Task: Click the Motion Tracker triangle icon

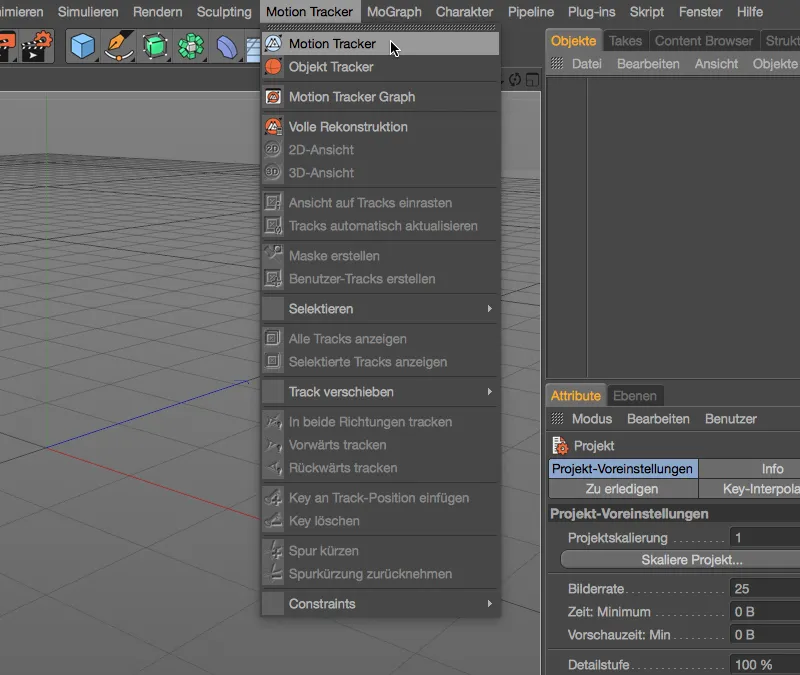Action: coord(273,43)
